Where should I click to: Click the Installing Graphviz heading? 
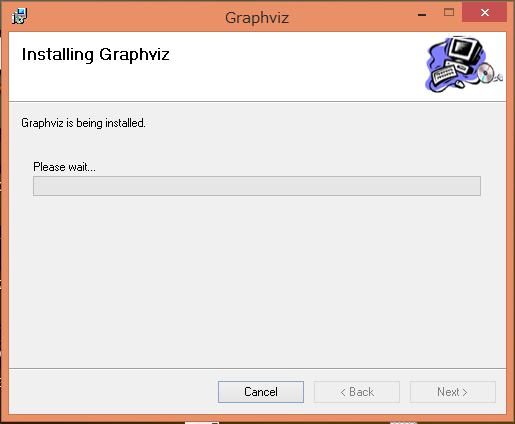tap(95, 55)
